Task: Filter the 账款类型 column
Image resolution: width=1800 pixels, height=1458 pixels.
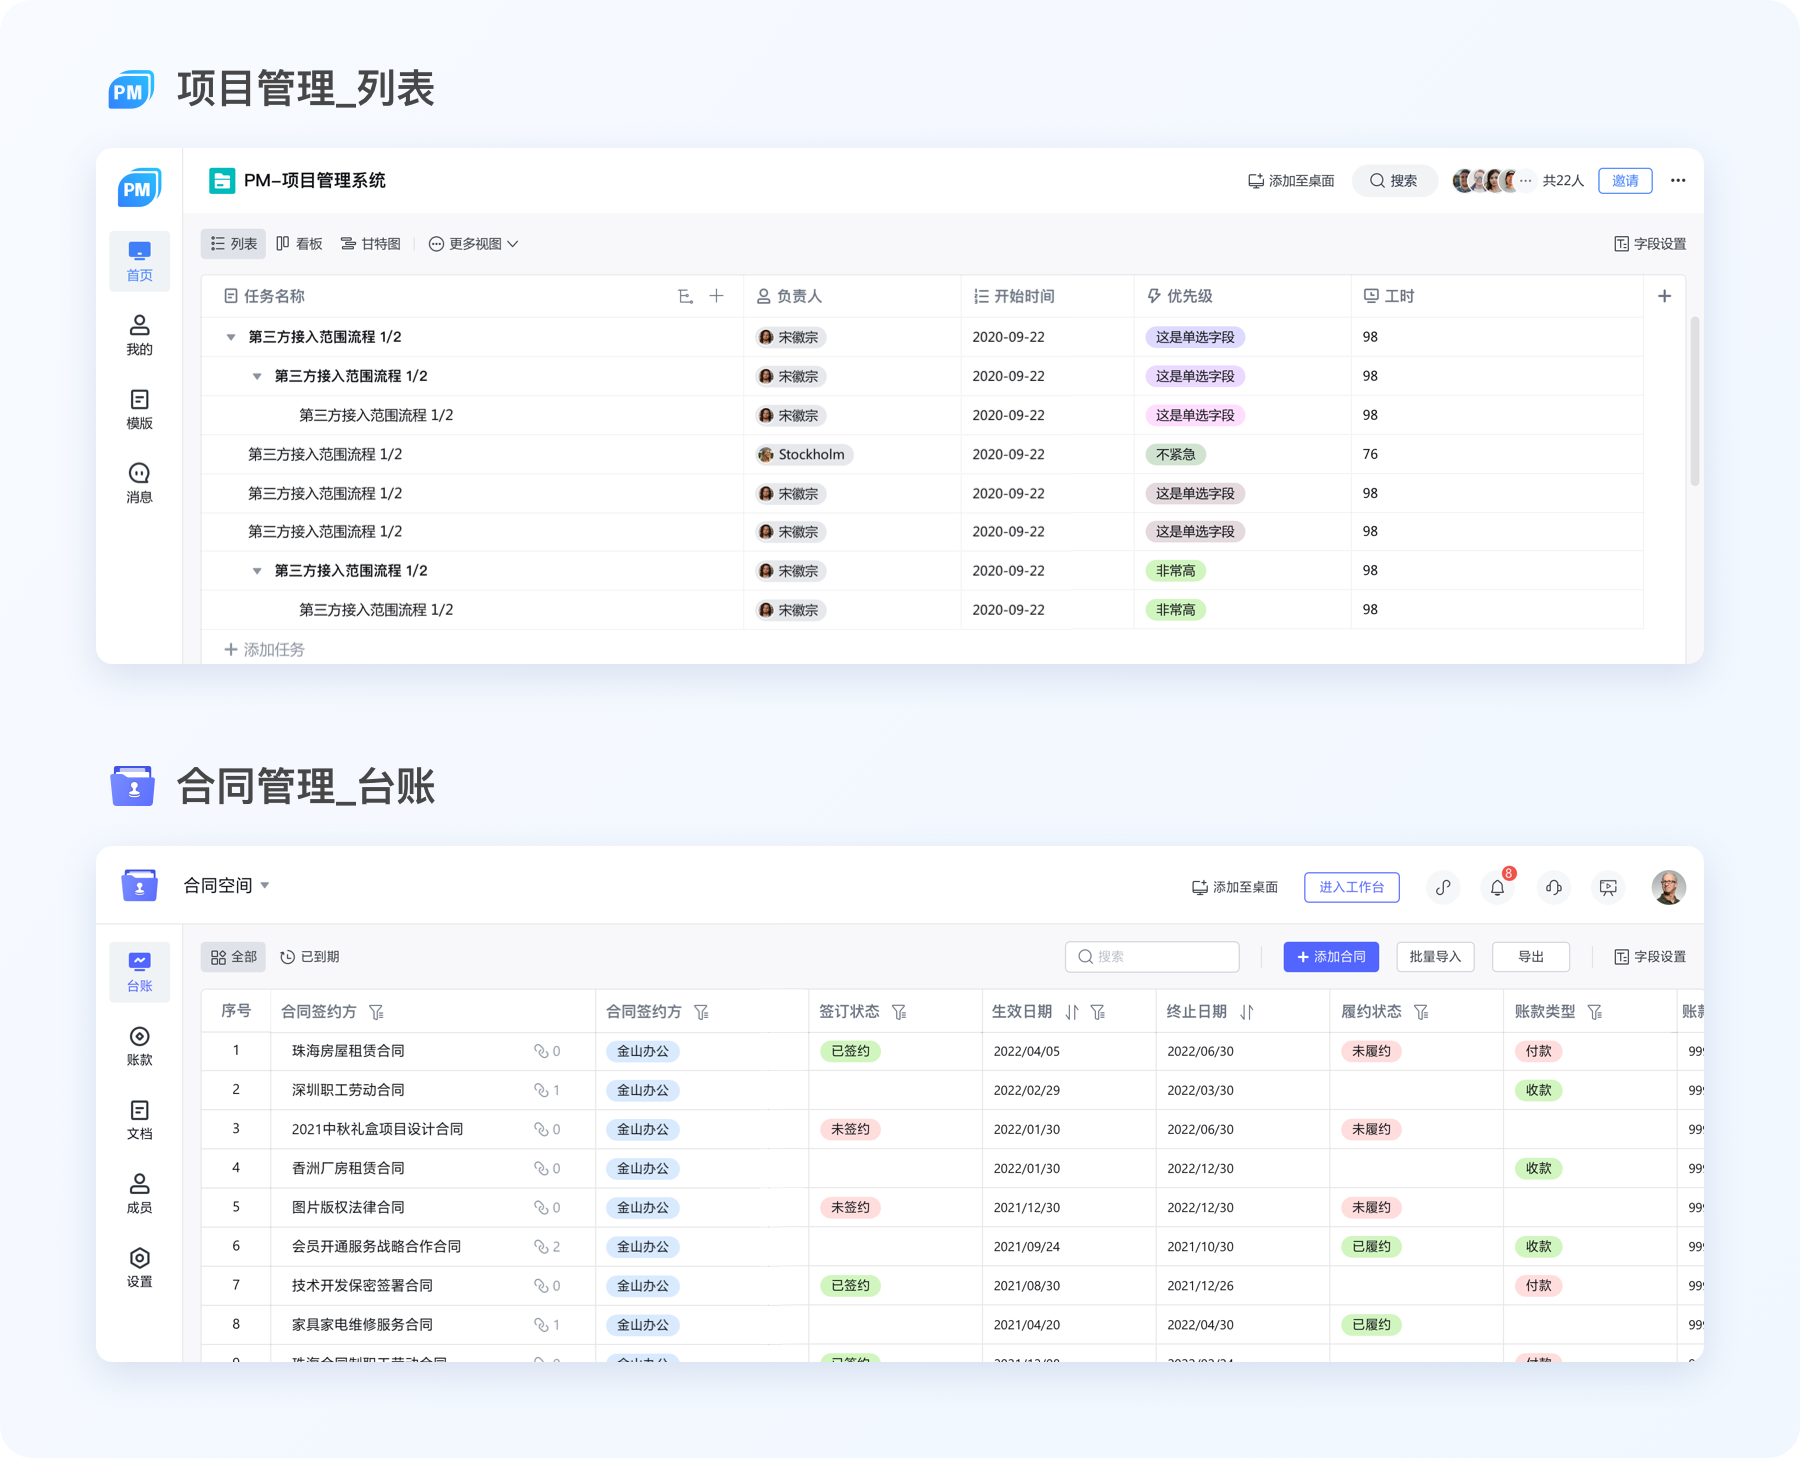Action: click(1595, 1012)
